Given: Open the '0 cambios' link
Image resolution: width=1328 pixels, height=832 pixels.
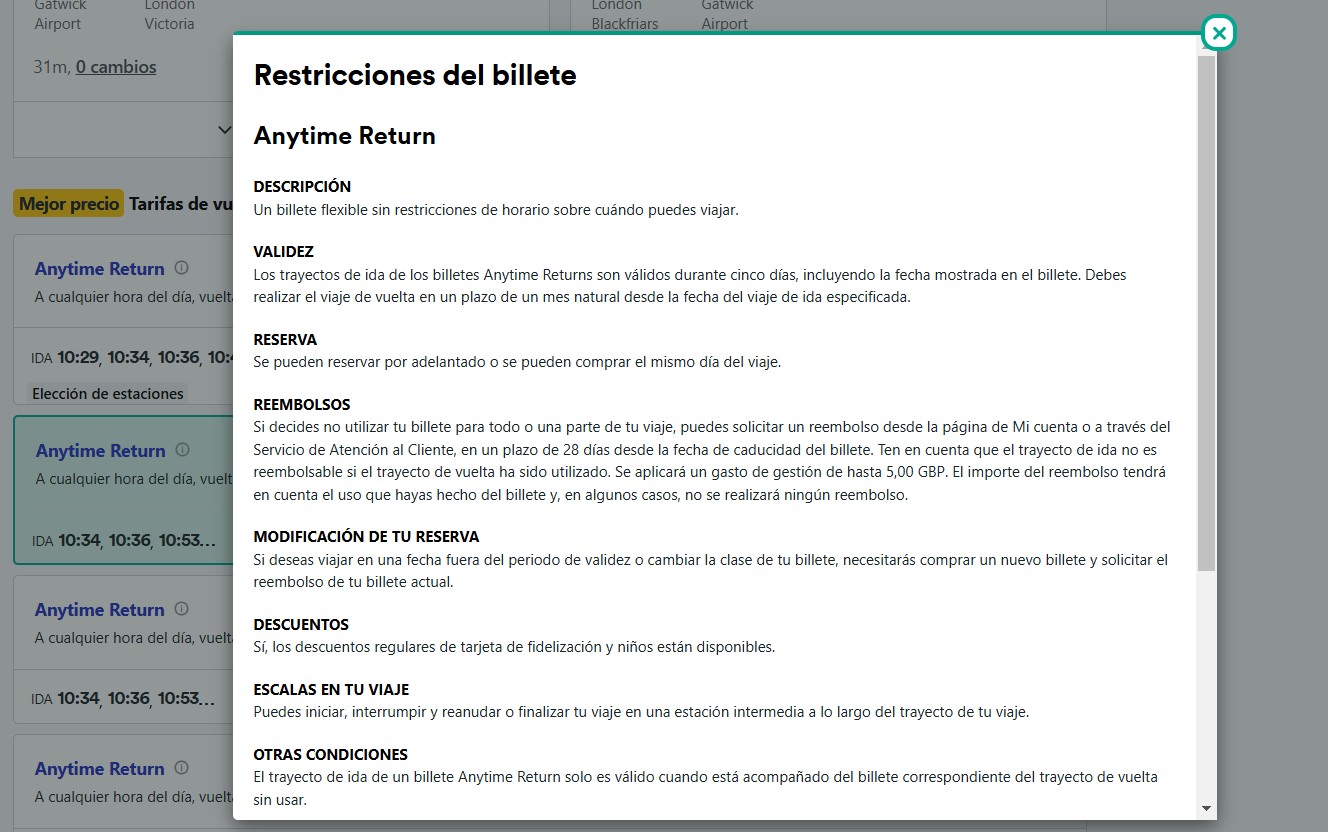Looking at the screenshot, I should (x=116, y=67).
